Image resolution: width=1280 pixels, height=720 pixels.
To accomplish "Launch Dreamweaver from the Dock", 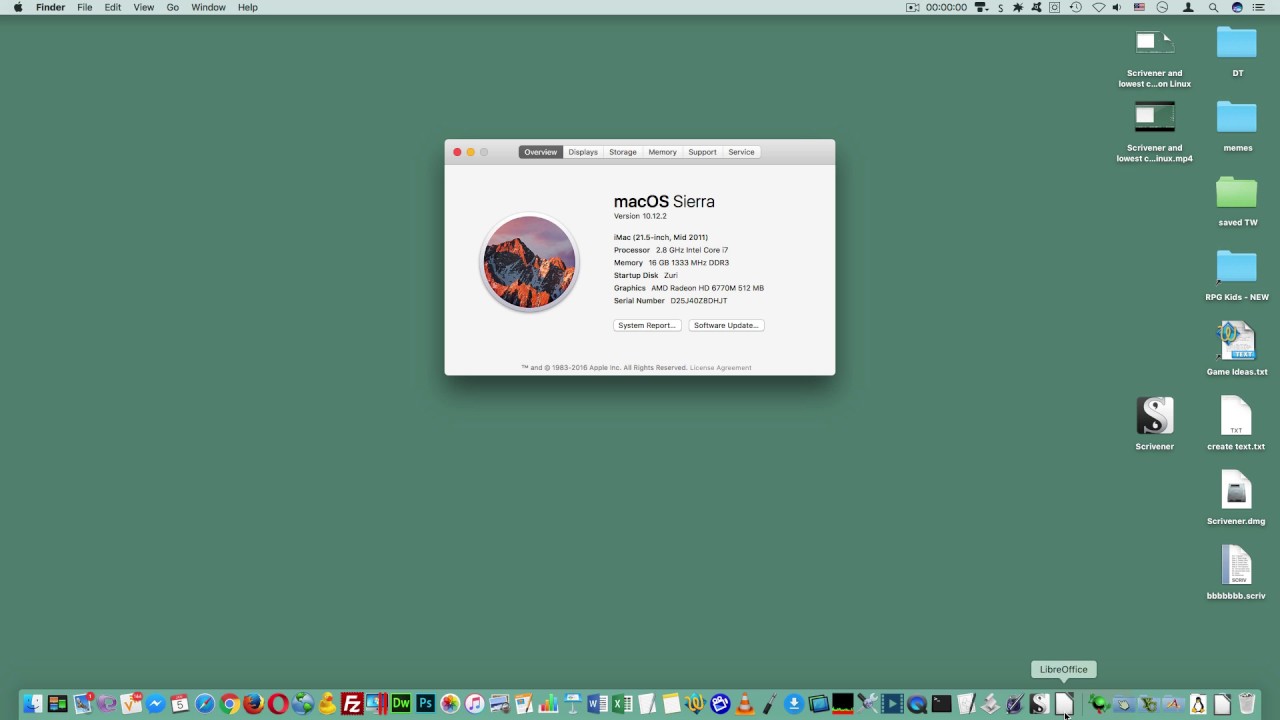I will coord(401,704).
